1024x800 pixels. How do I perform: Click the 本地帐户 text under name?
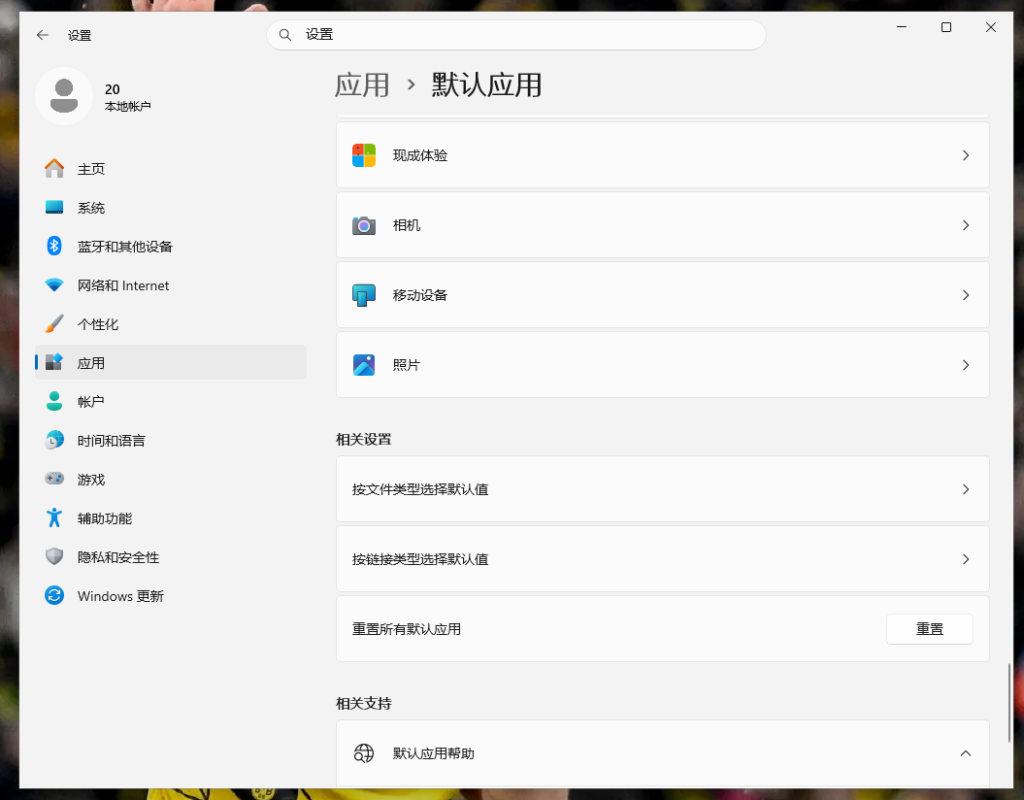127,106
